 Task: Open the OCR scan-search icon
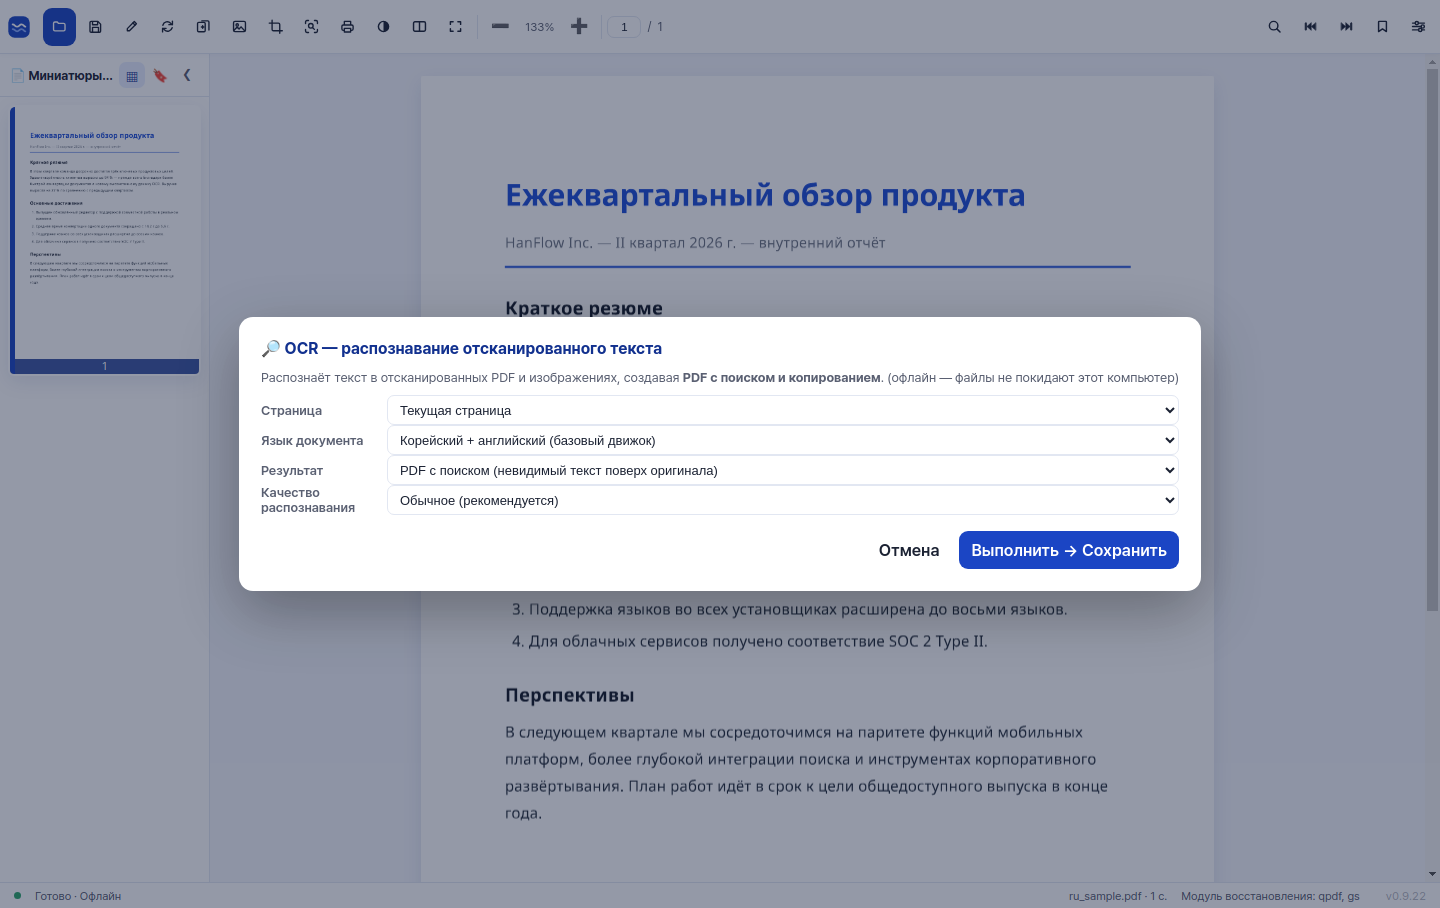coord(312,27)
